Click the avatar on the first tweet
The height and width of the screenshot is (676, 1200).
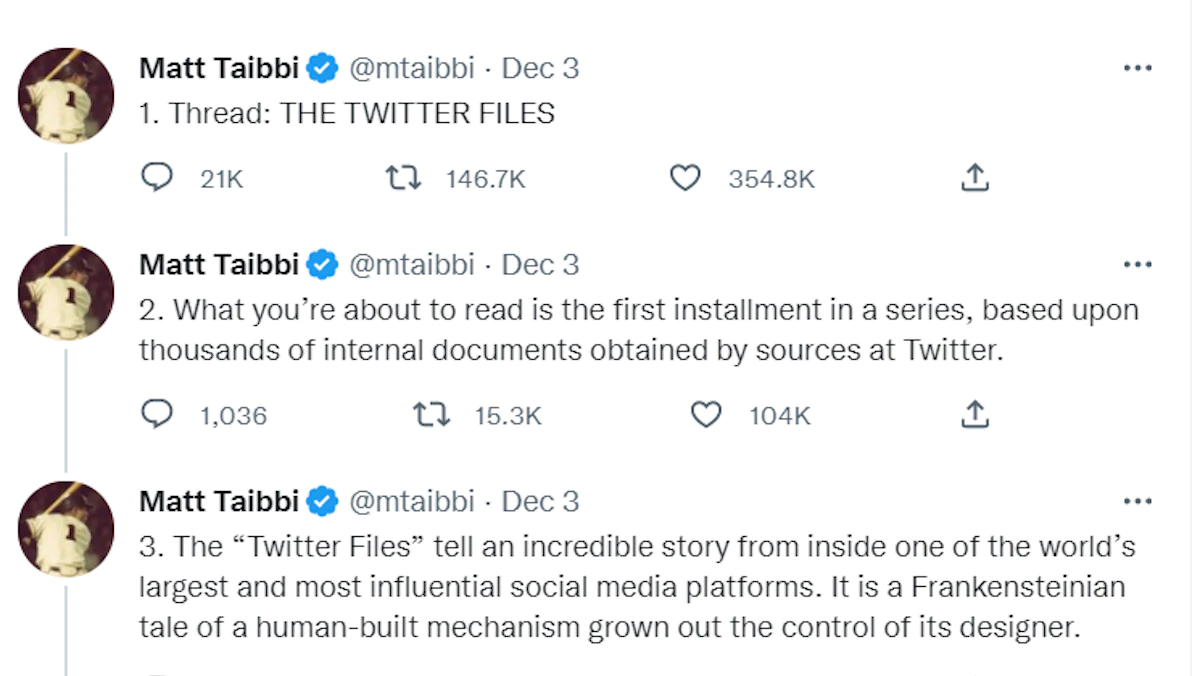point(66,95)
